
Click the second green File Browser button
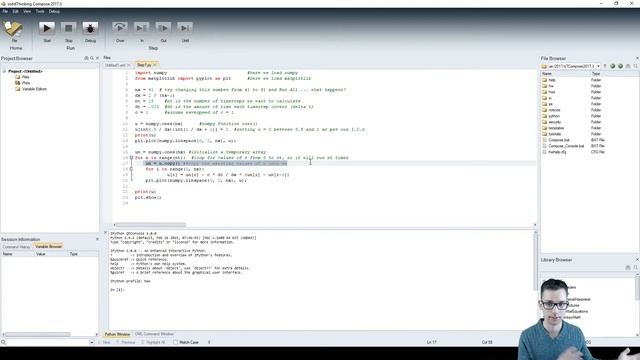(x=620, y=66)
